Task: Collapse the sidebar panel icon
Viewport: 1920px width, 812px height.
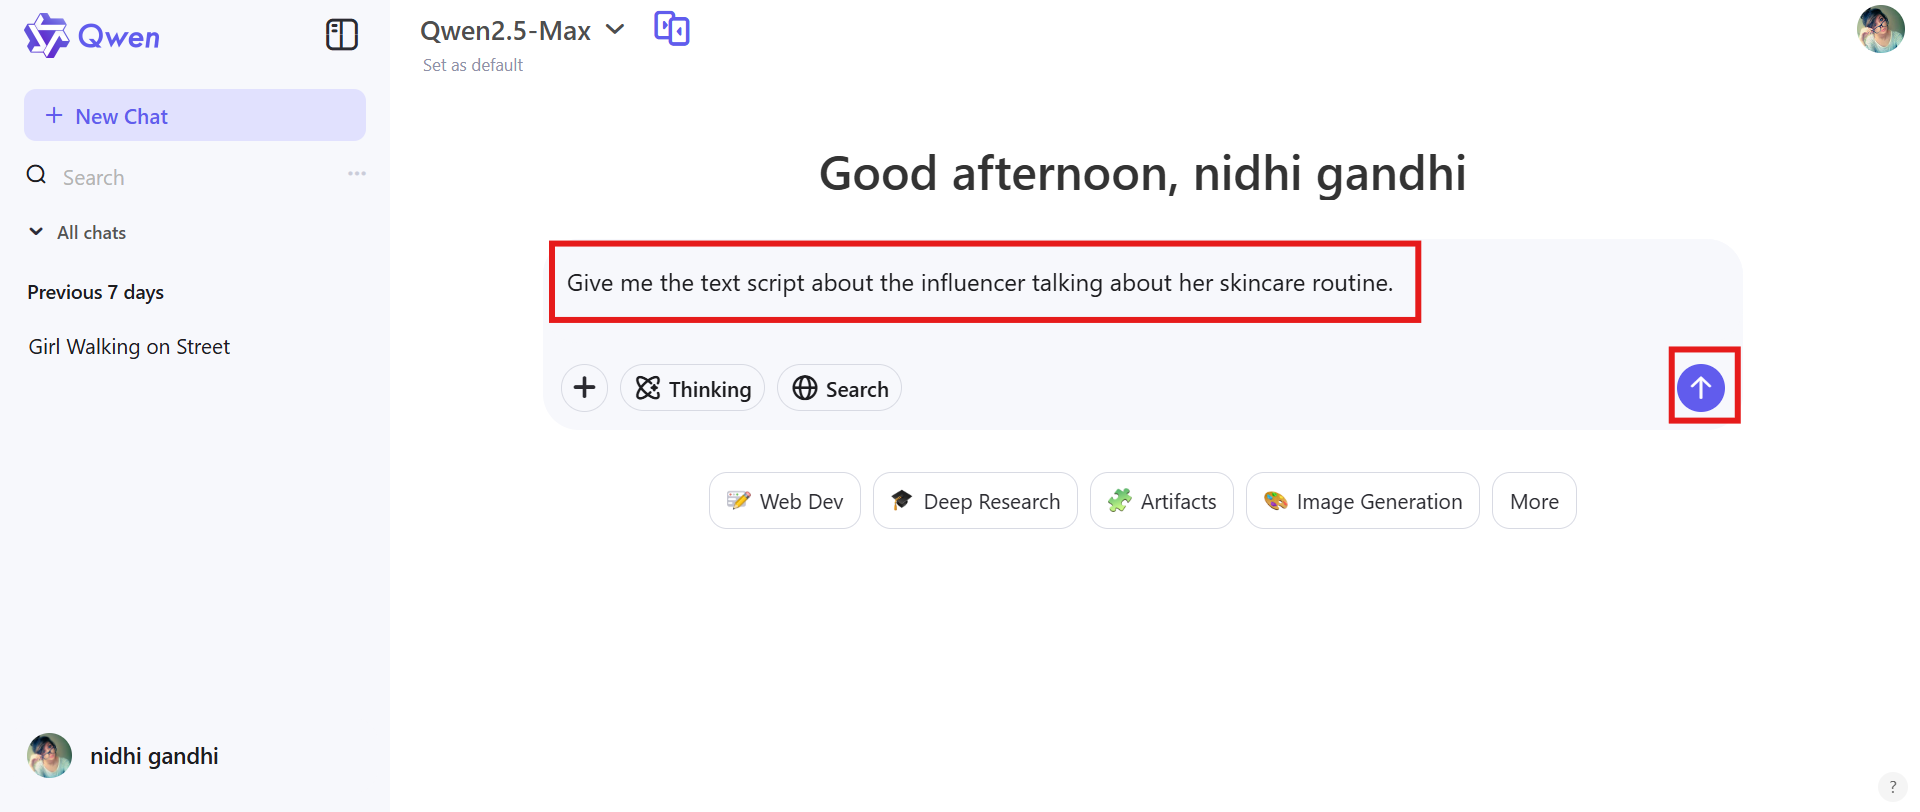Action: click(x=342, y=35)
